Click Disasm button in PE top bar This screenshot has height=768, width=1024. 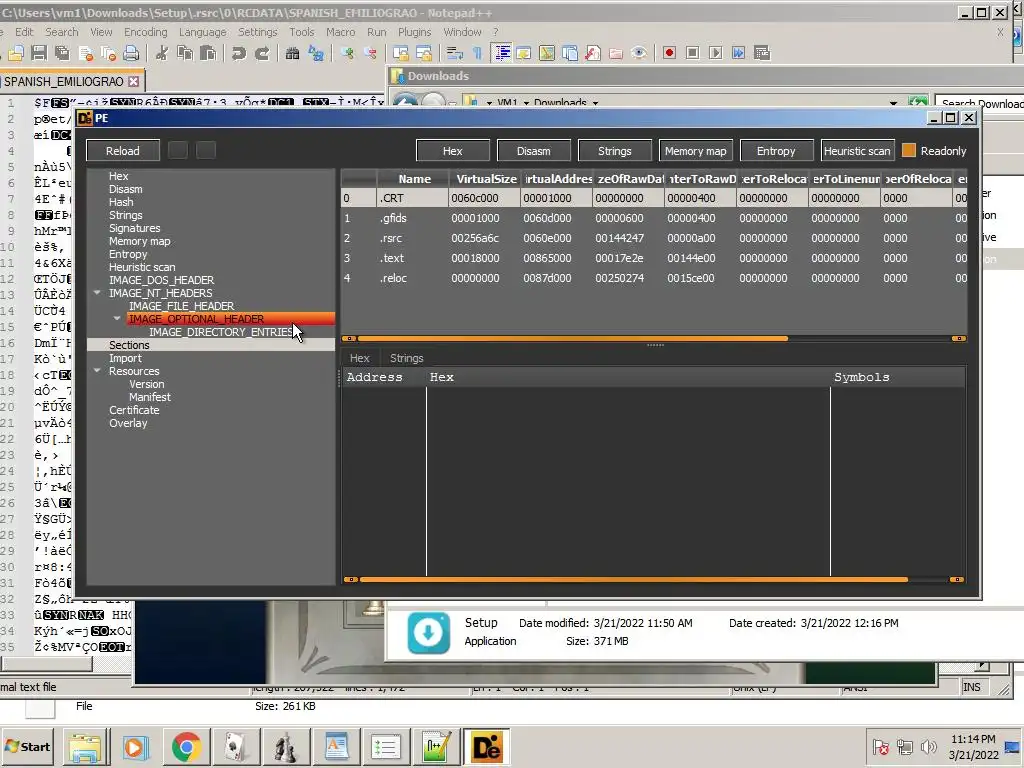534,151
